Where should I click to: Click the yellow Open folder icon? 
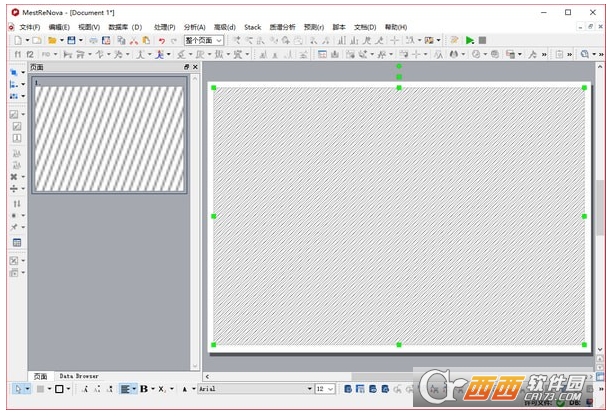pyautogui.click(x=52, y=40)
